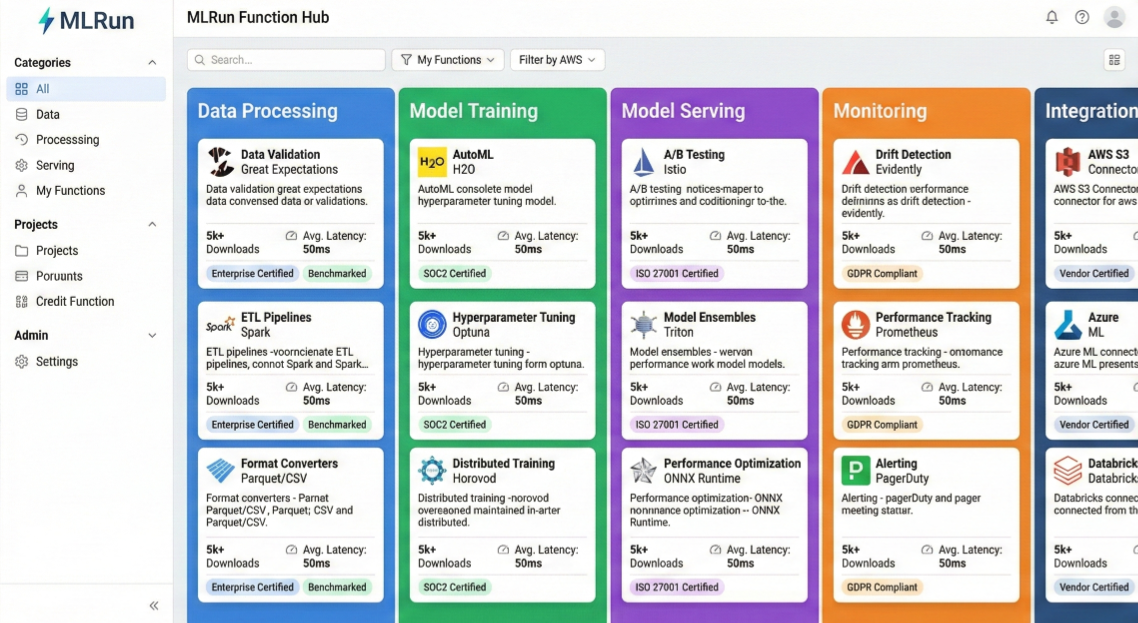Viewport: 1138px width, 623px height.
Task: Switch layout with the grid view icon
Action: (x=1114, y=60)
